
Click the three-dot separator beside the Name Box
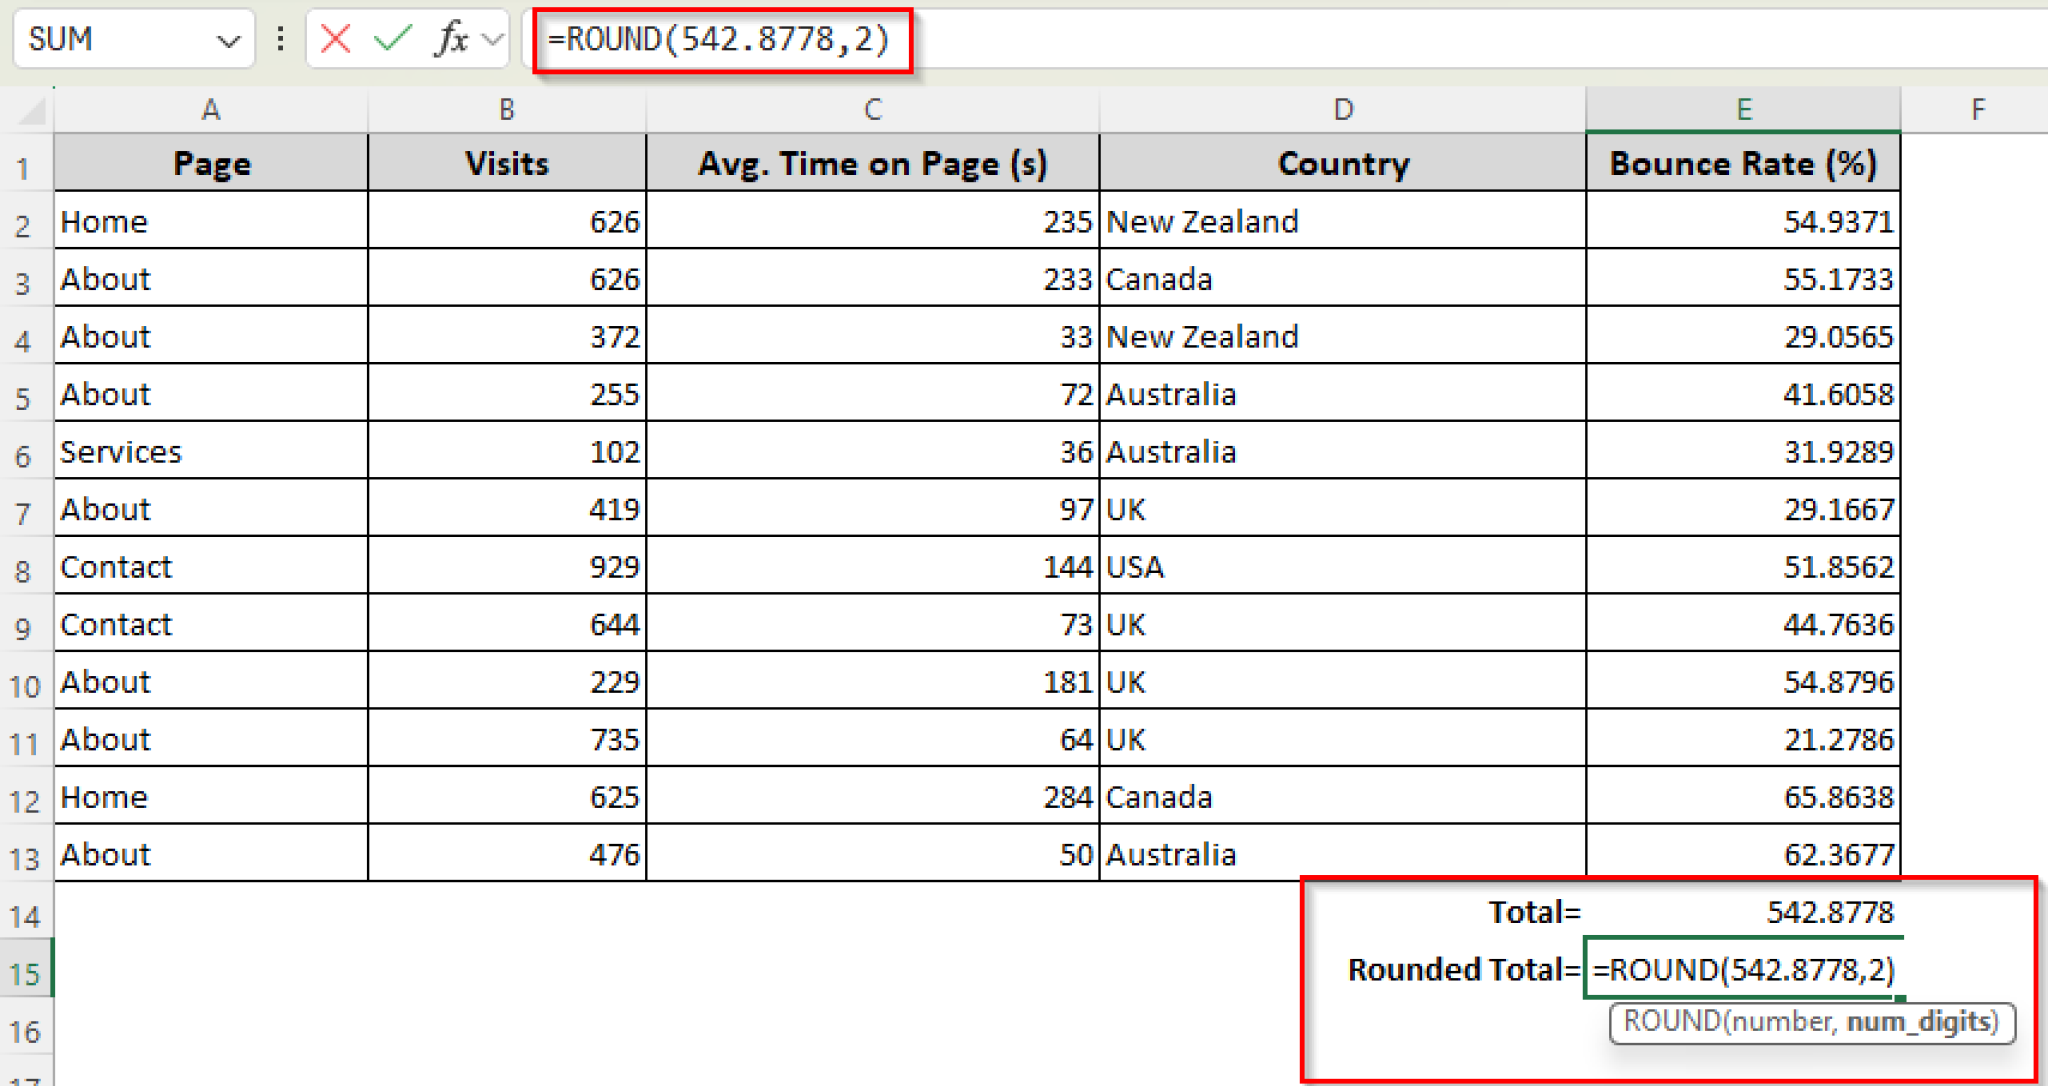tap(279, 40)
